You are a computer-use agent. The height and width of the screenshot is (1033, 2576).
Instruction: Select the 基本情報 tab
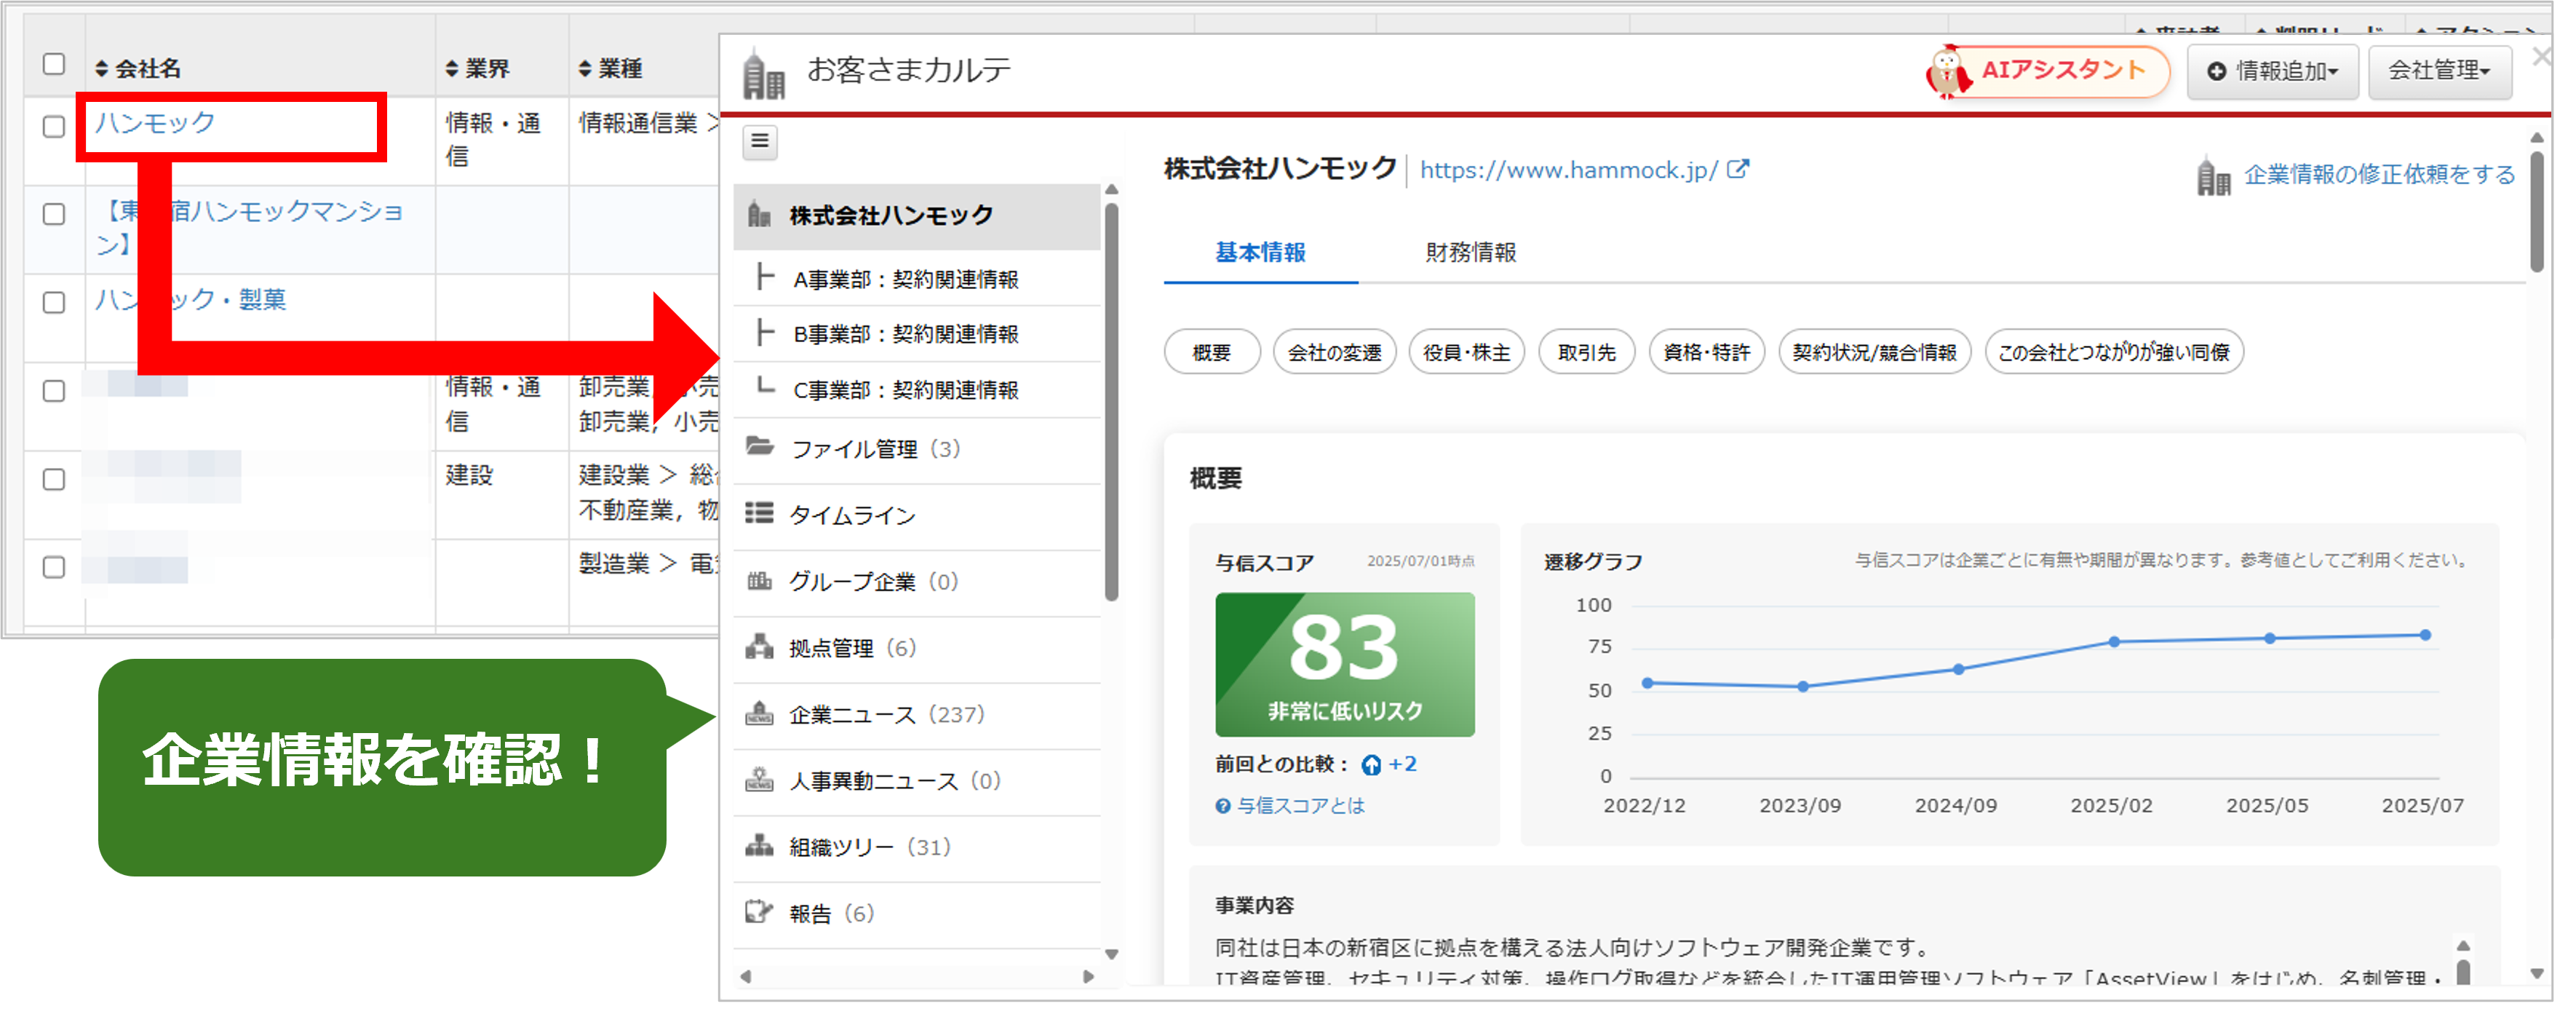point(1260,253)
